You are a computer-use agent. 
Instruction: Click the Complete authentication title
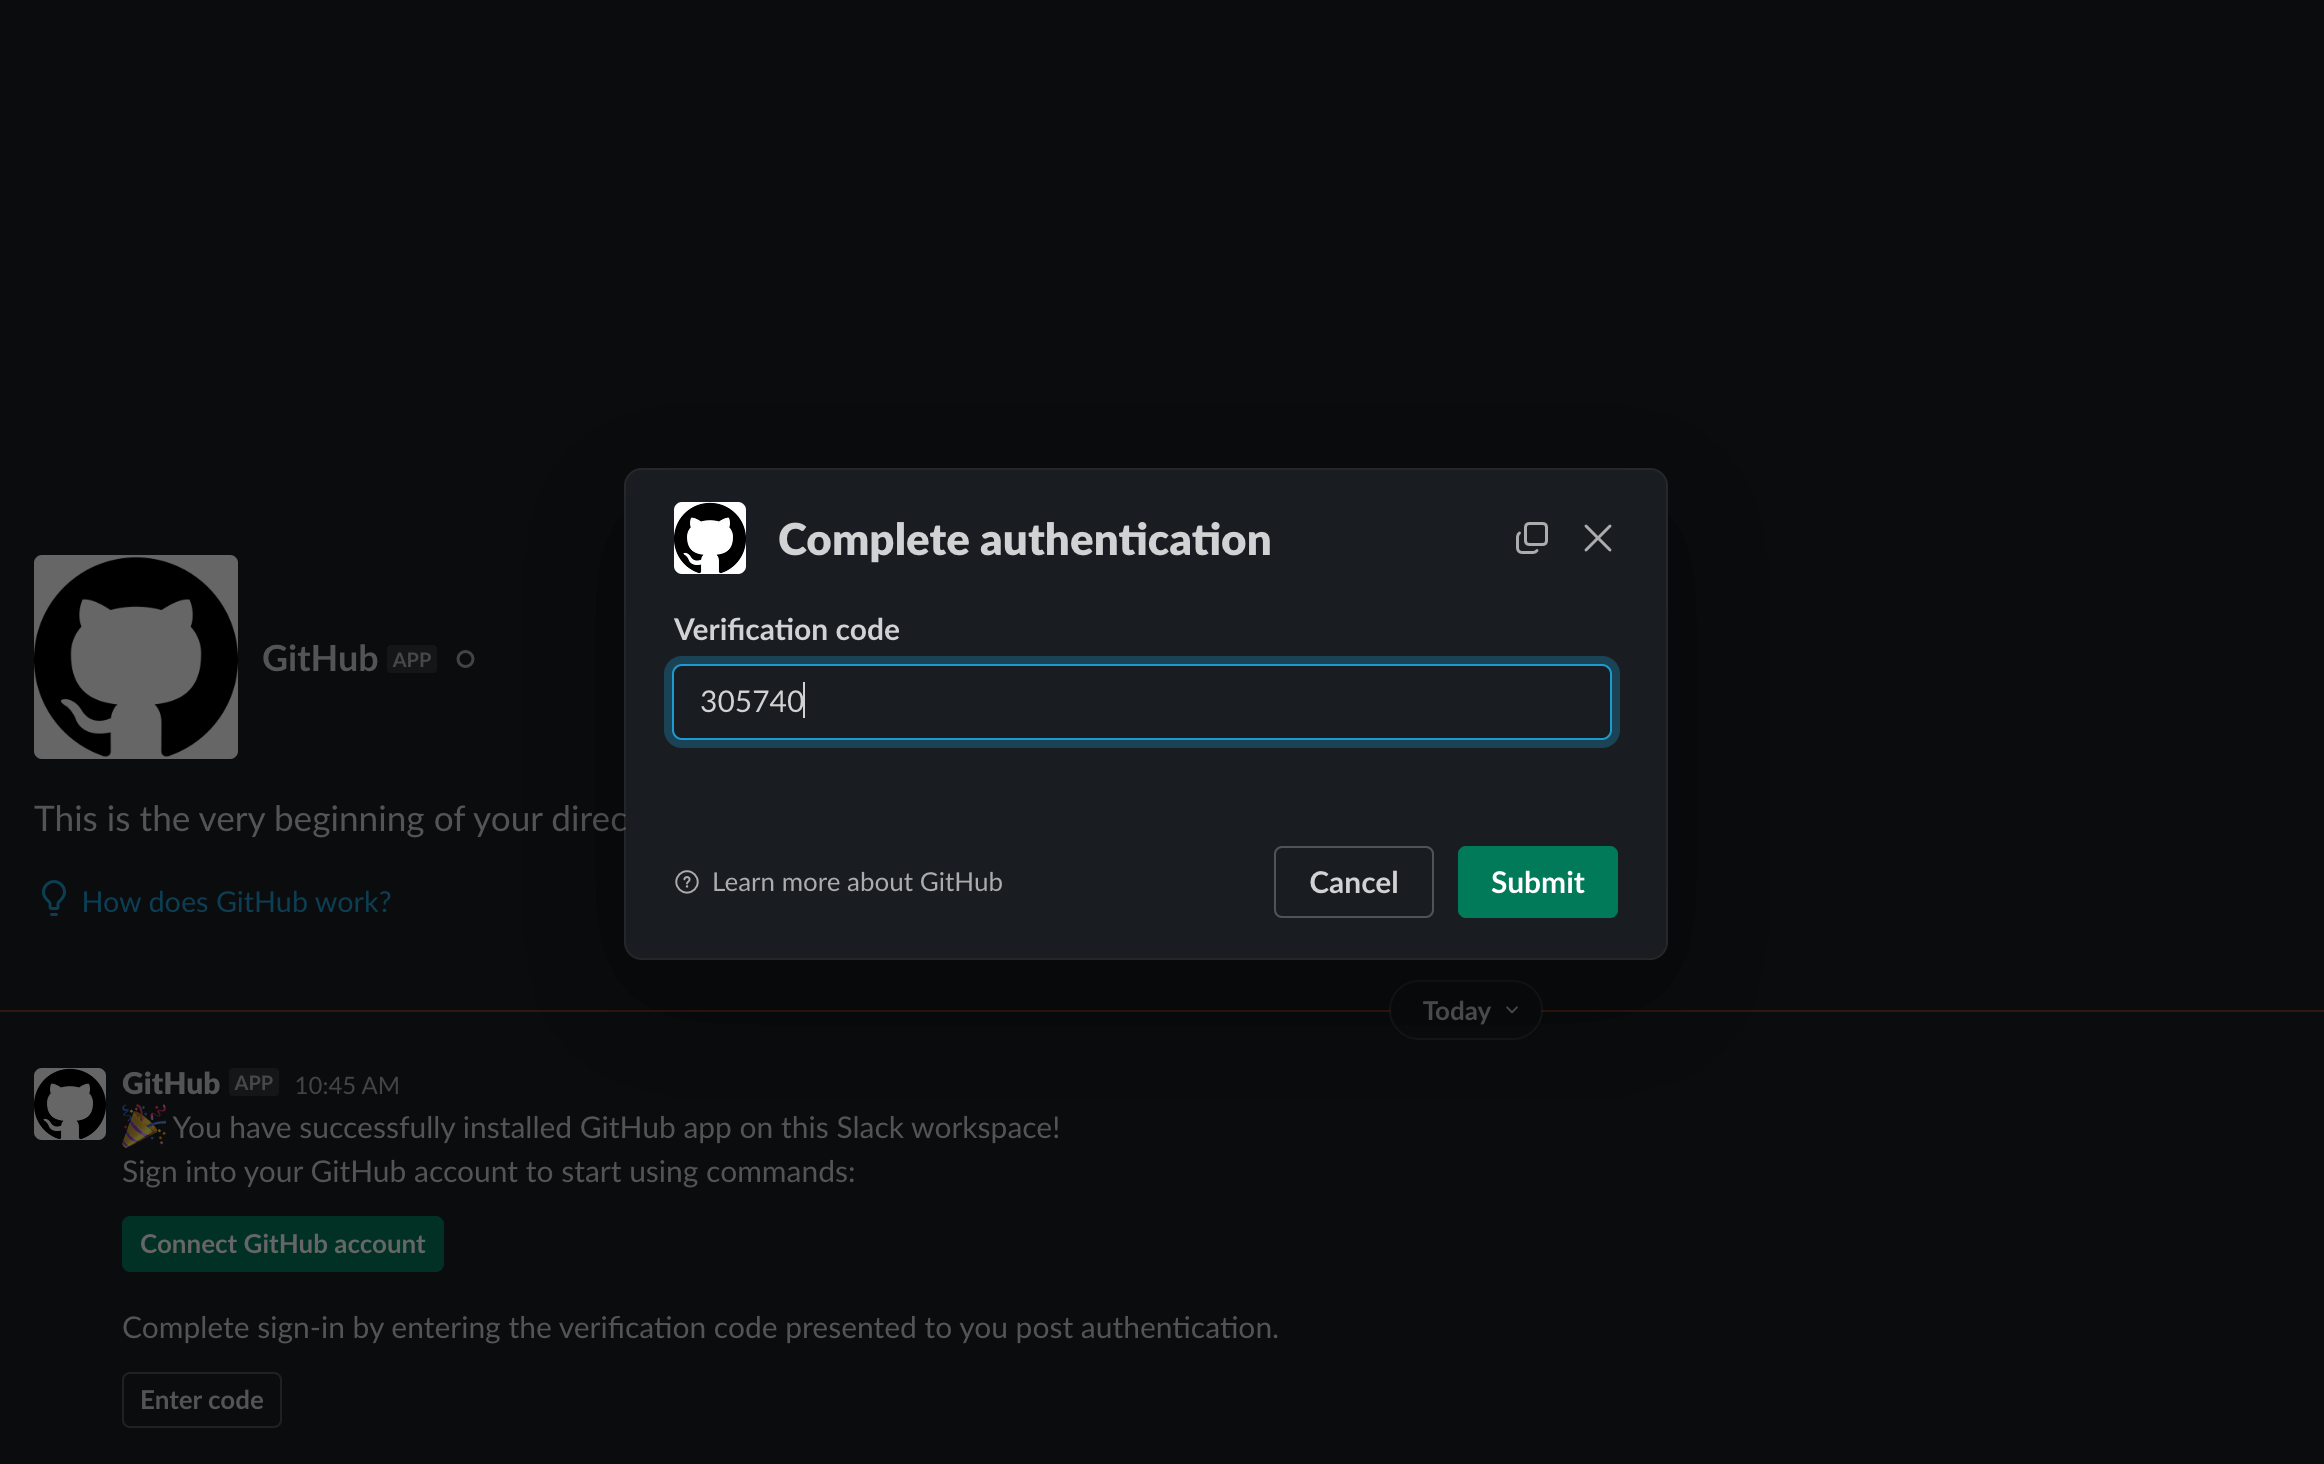1024,538
